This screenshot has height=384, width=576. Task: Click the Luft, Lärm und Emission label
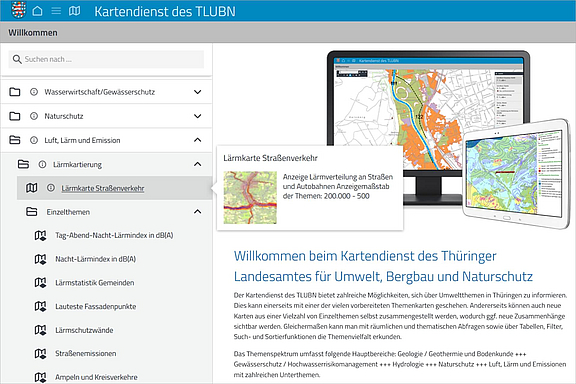[x=82, y=140]
